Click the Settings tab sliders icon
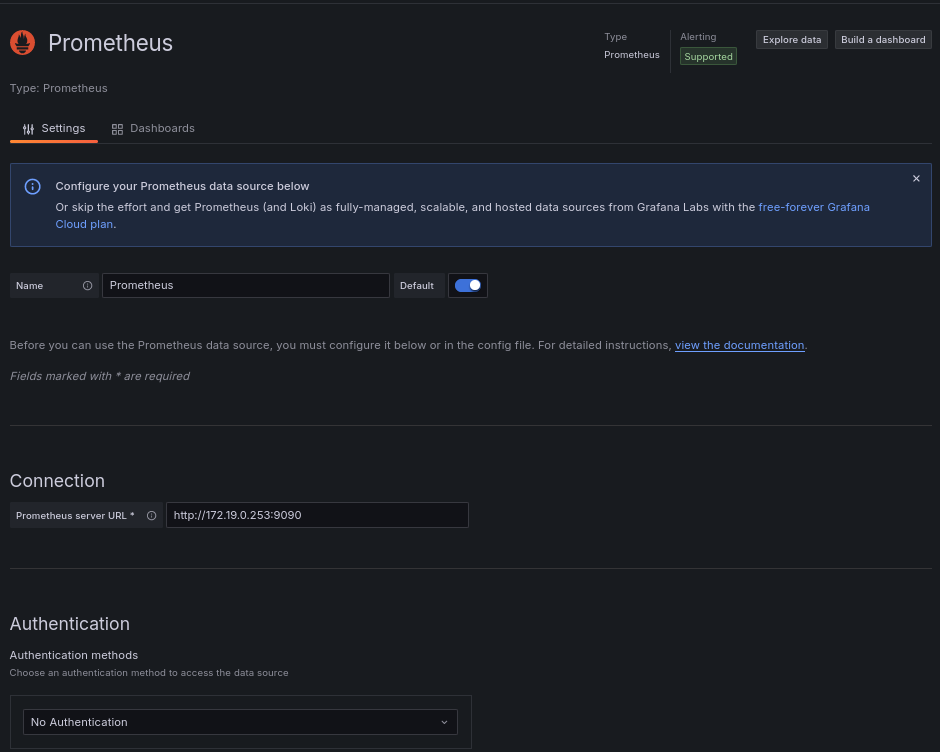This screenshot has height=752, width=940. click(x=28, y=129)
